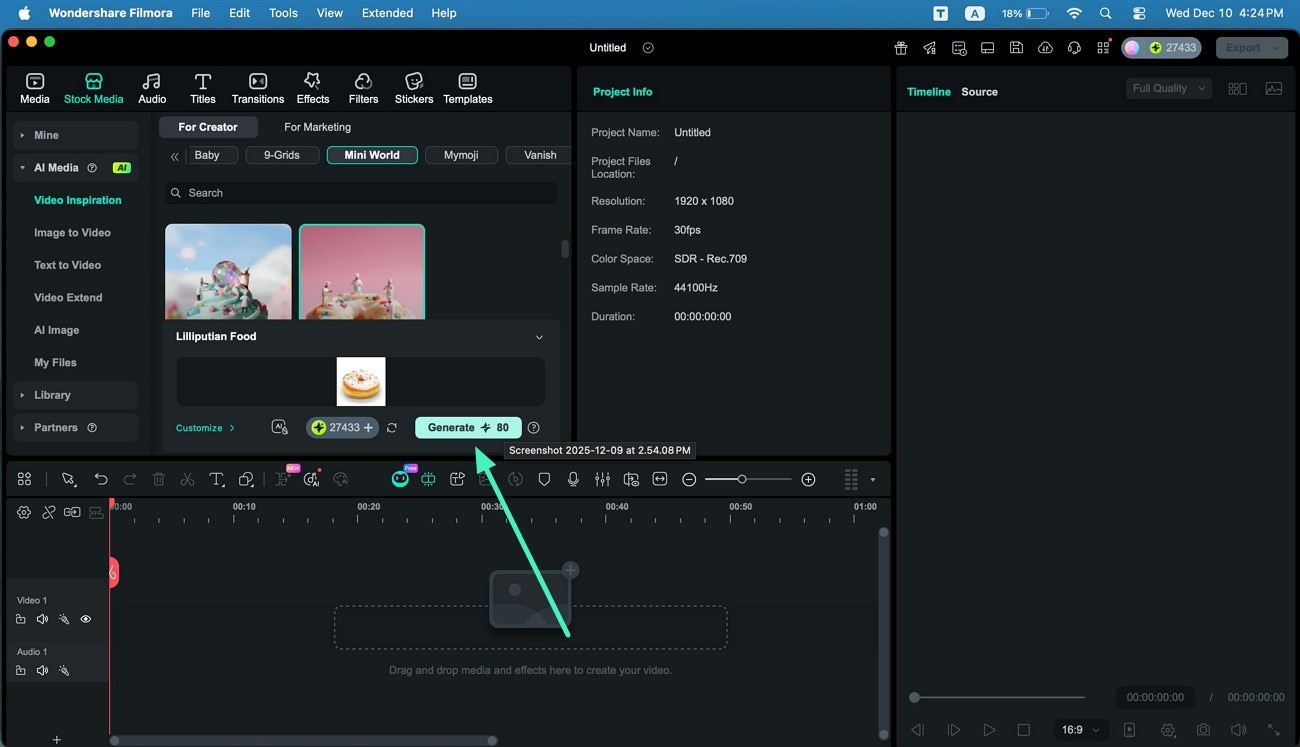The height and width of the screenshot is (747, 1300).
Task: Open the Full Quality playback dropdown
Action: [x=1166, y=88]
